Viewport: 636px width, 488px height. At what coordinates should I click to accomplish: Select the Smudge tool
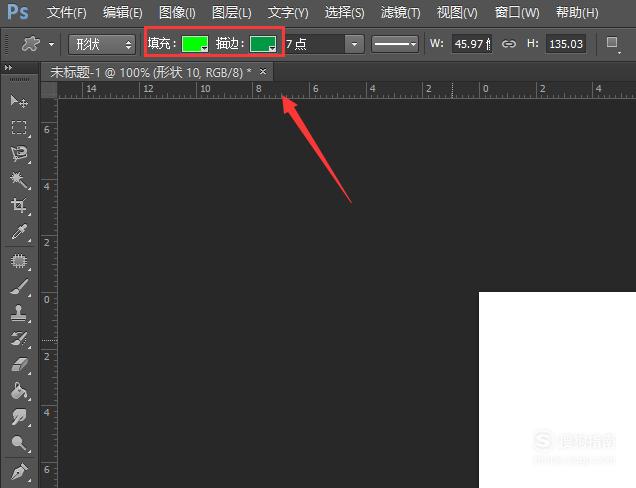pyautogui.click(x=19, y=417)
